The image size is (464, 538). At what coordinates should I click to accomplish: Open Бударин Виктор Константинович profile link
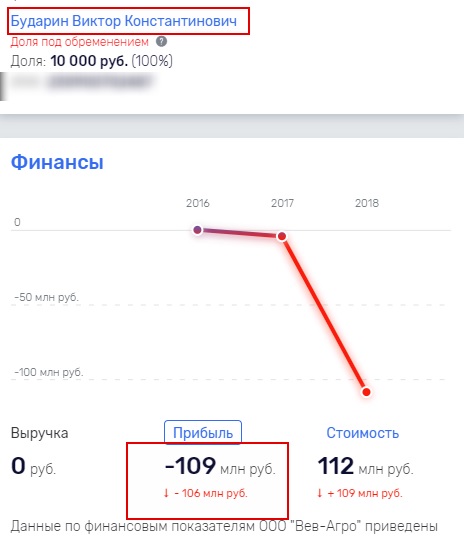(124, 21)
